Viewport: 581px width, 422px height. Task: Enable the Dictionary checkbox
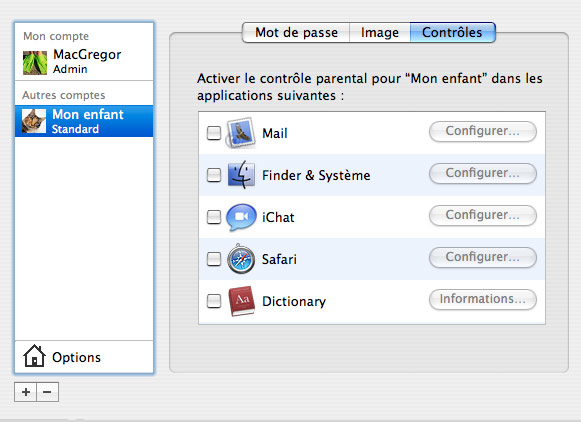214,301
